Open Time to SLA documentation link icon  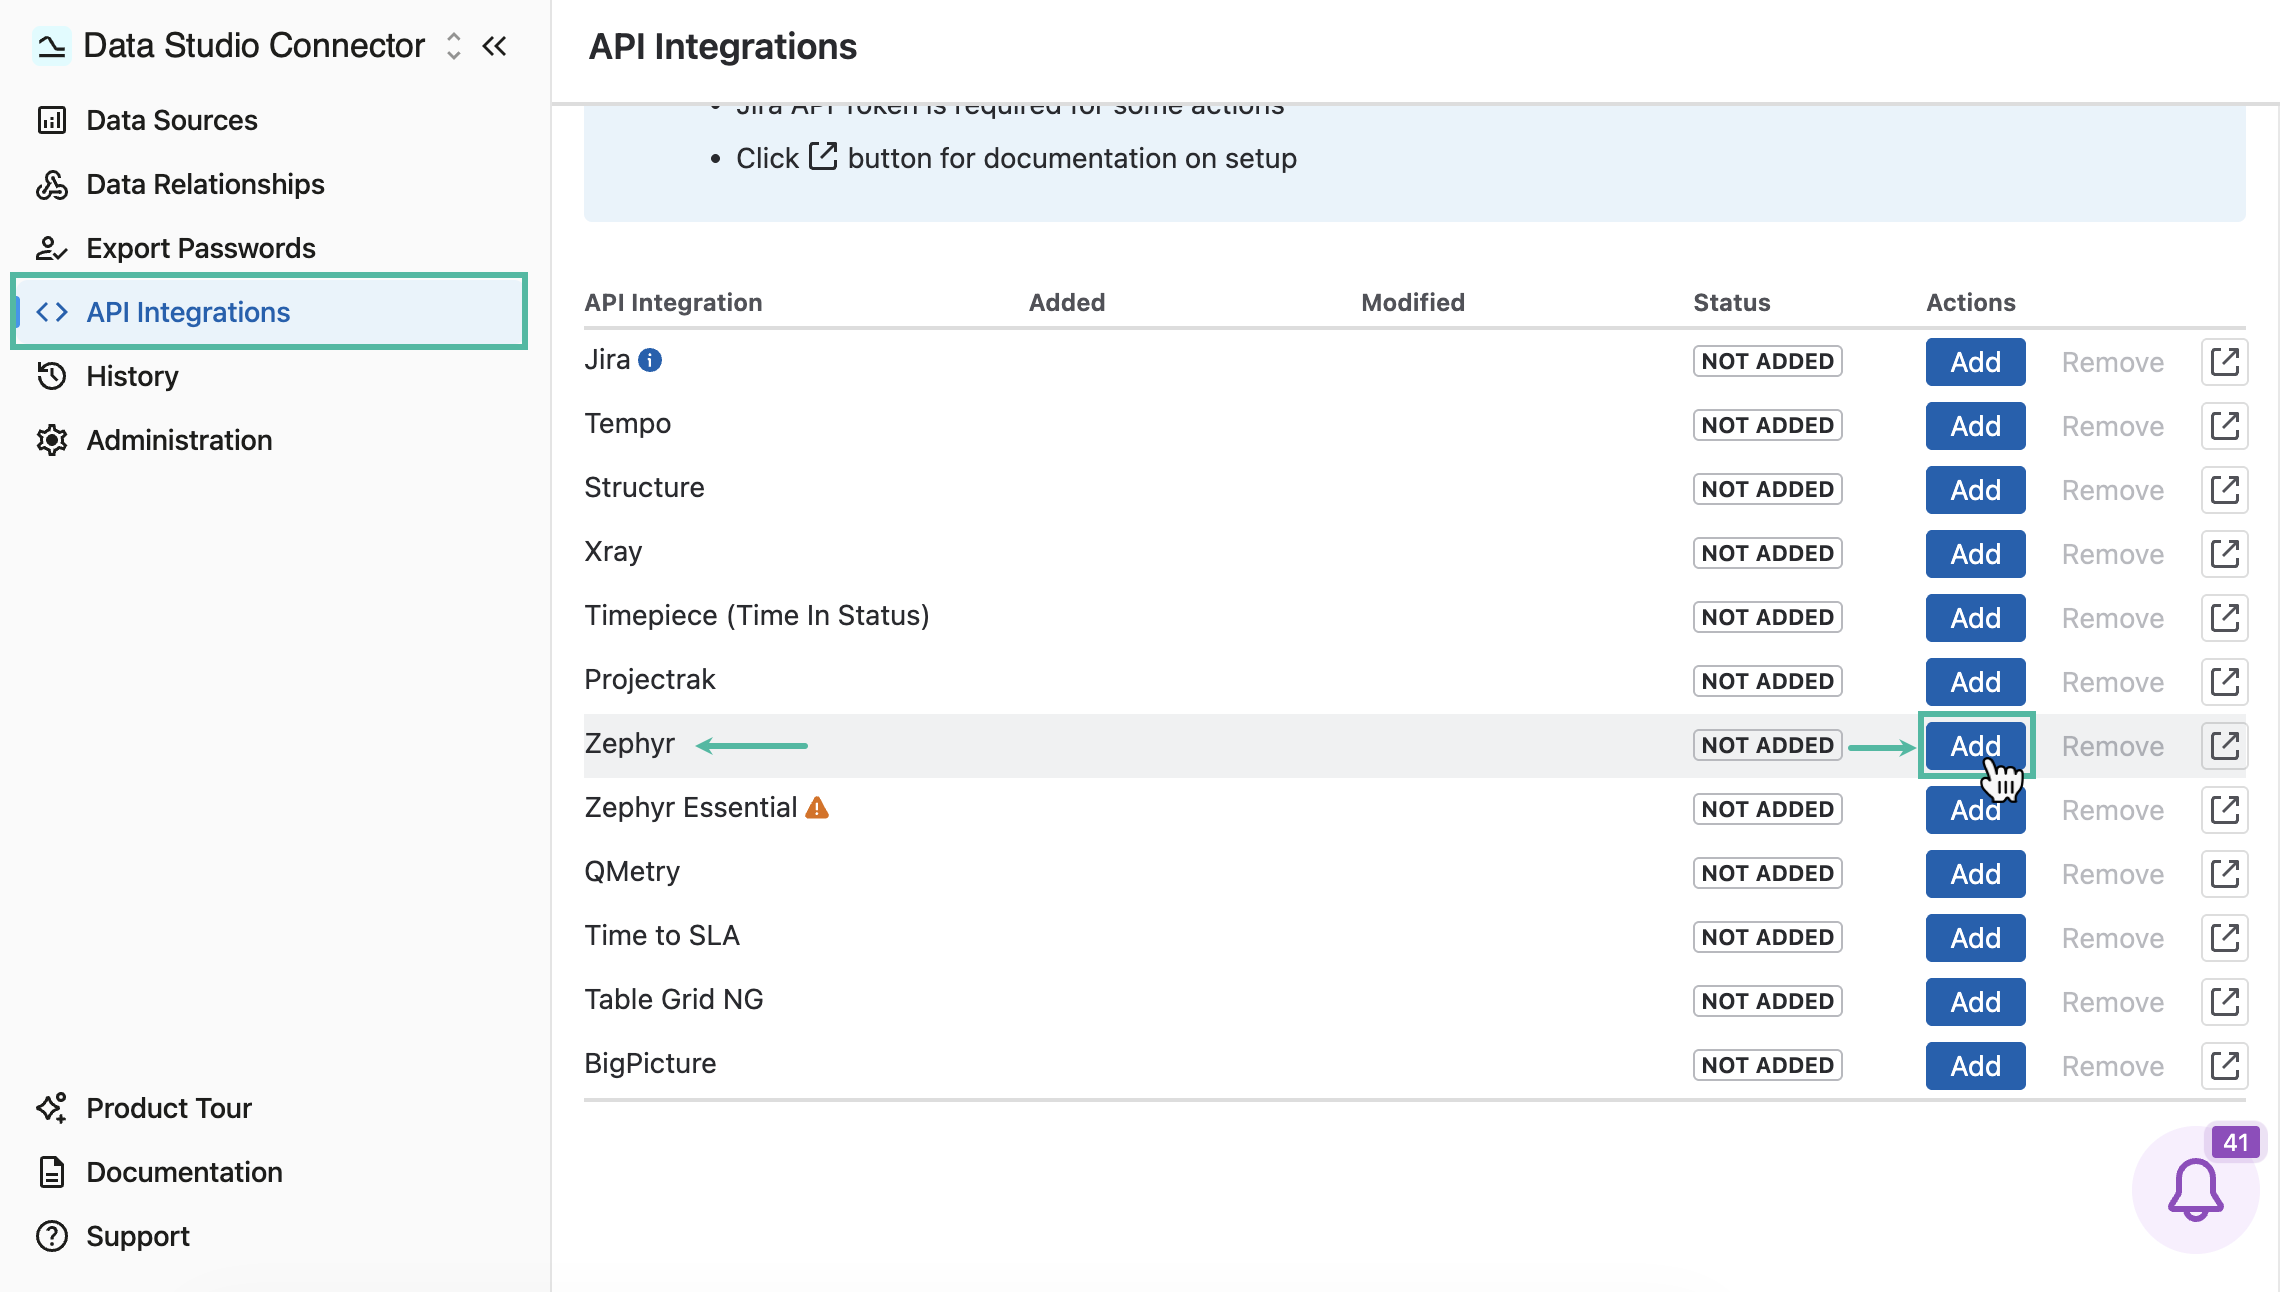2224,938
